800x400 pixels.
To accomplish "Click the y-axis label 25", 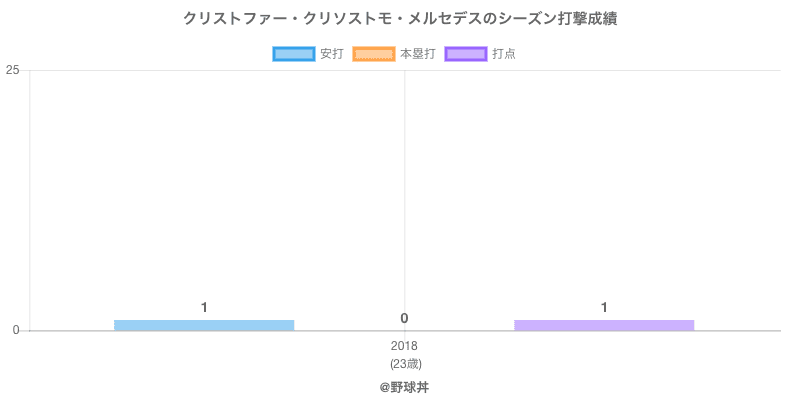I will point(13,70).
